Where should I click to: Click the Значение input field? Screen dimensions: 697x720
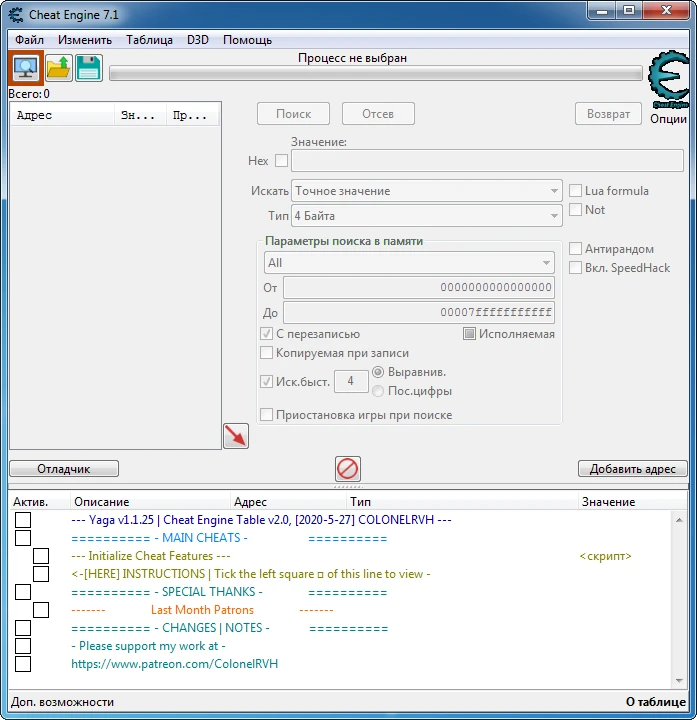click(487, 161)
